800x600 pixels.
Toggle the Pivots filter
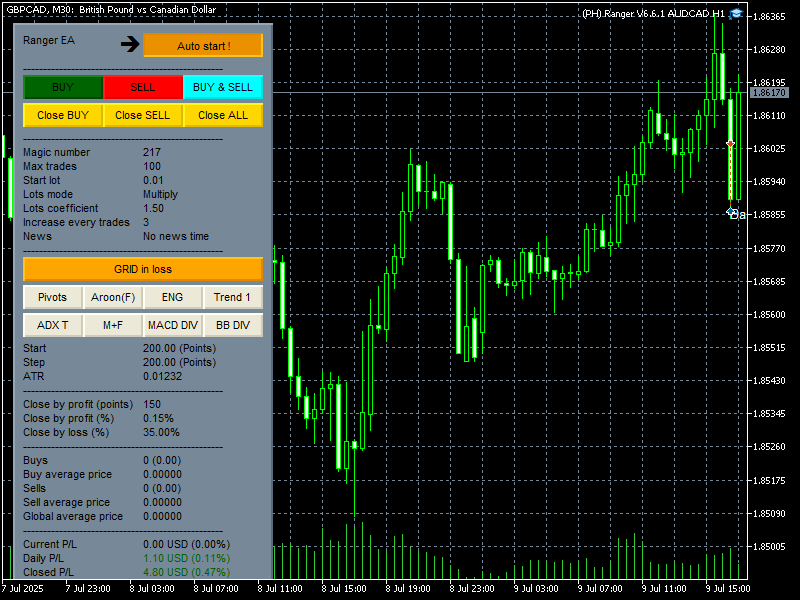tap(53, 297)
